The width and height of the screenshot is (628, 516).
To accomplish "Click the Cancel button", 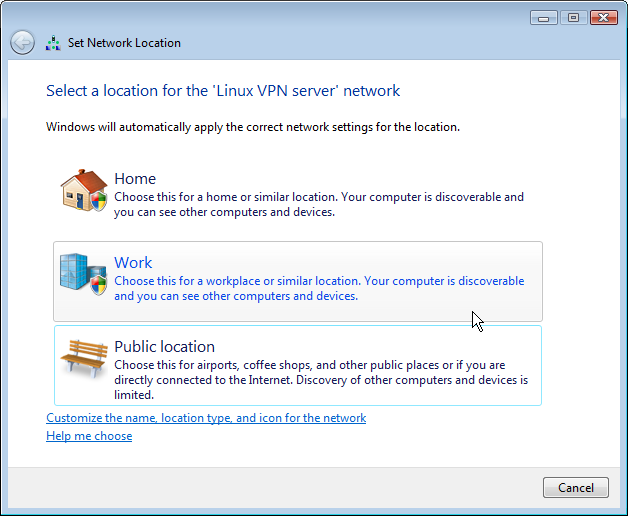I will click(576, 488).
